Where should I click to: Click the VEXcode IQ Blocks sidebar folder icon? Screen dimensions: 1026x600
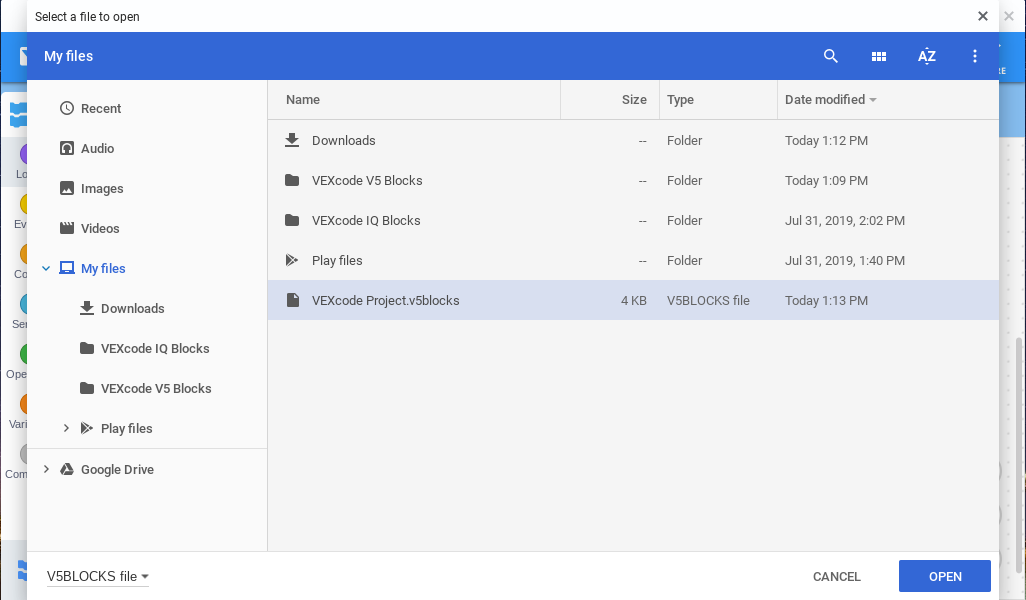[86, 348]
